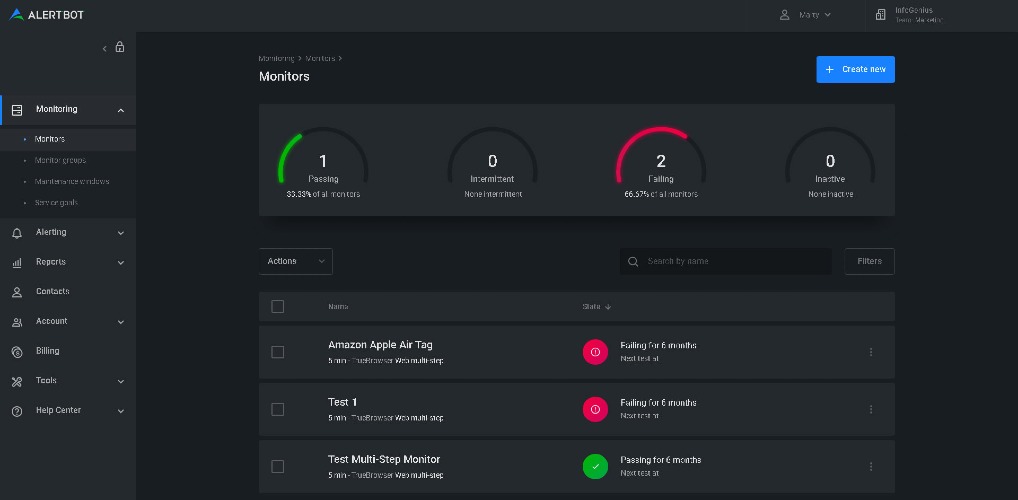
Task: Open Billing from the sidebar
Action: [47, 351]
